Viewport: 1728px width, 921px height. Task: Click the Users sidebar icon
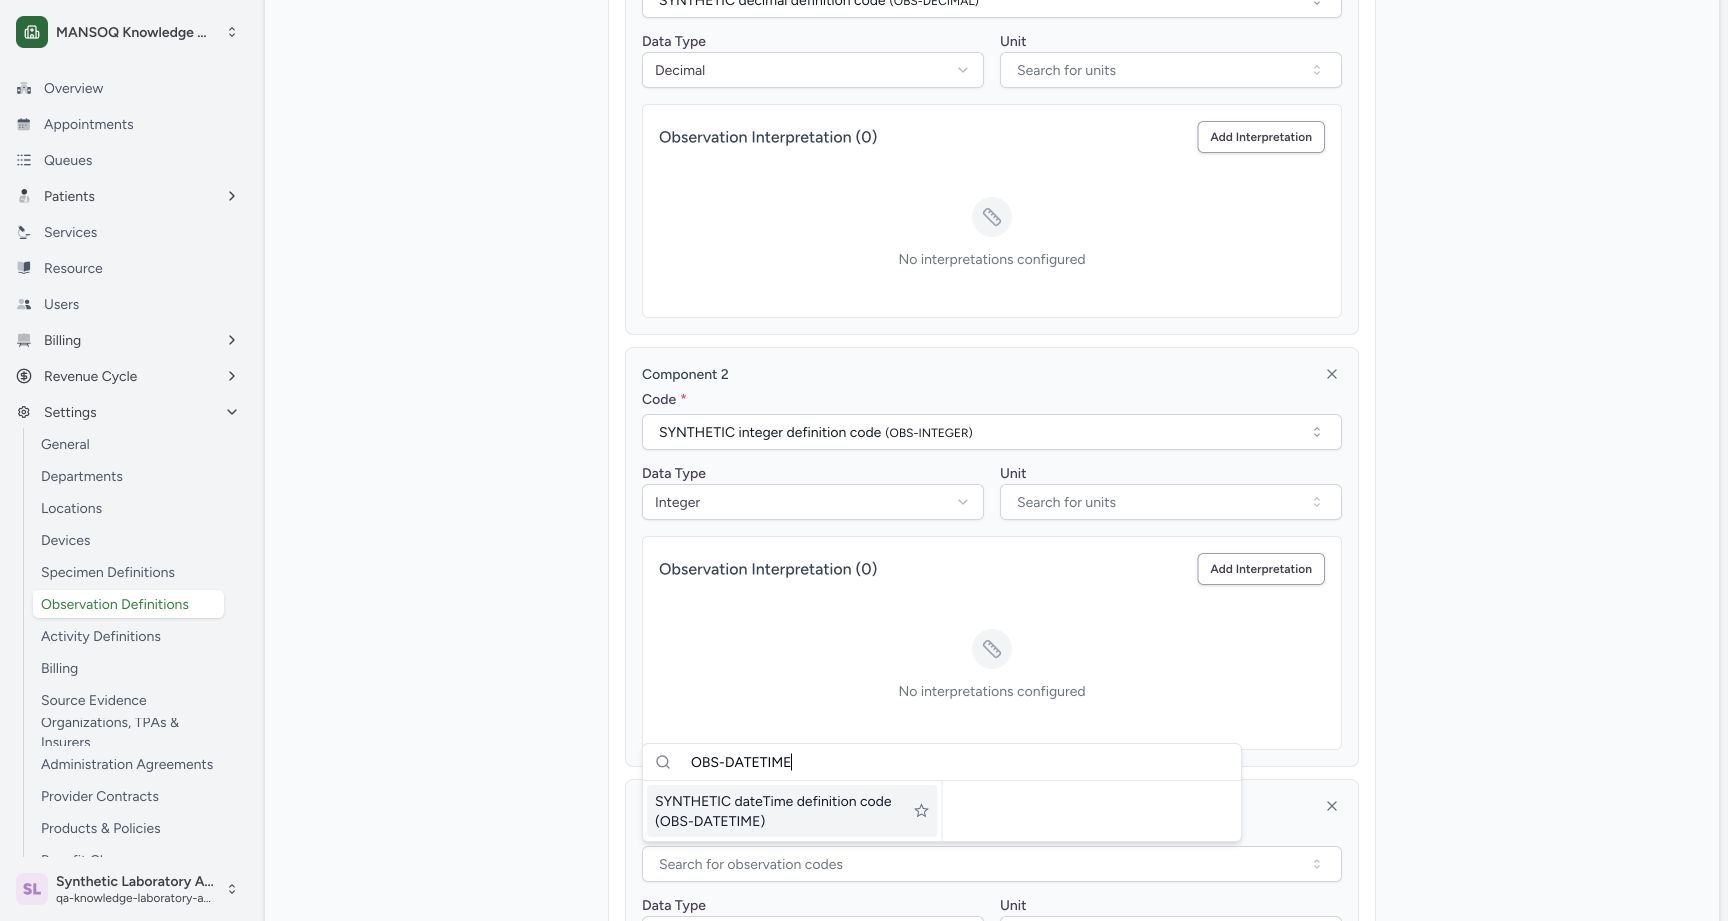24,304
